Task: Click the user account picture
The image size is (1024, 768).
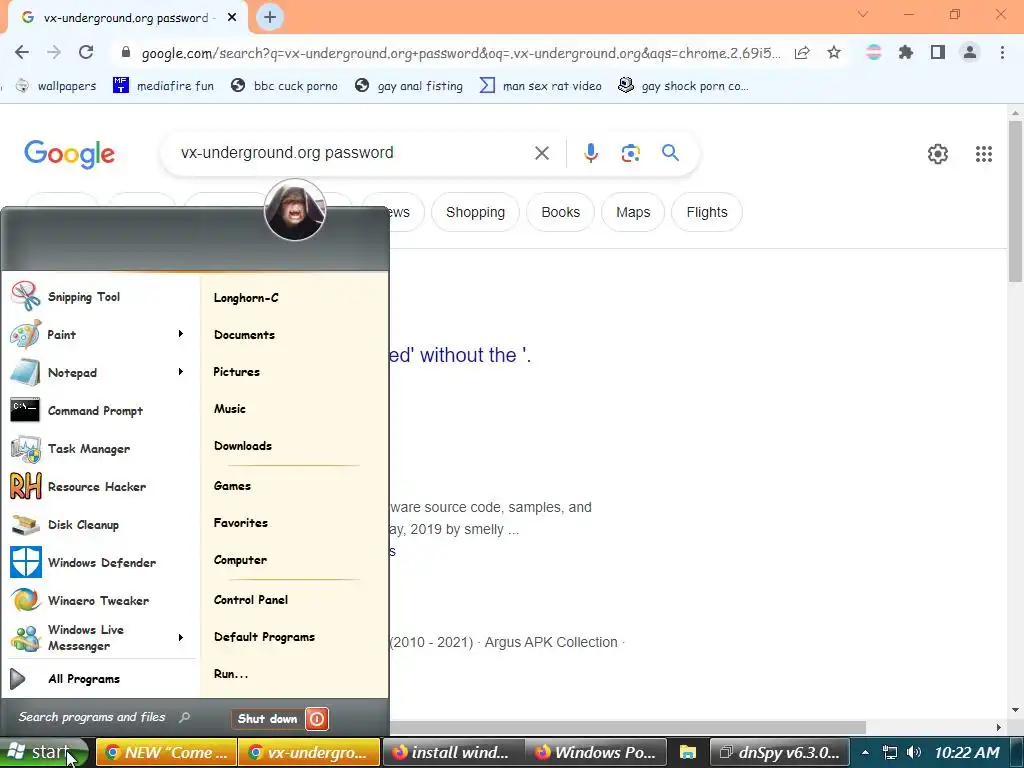Action: point(295,210)
